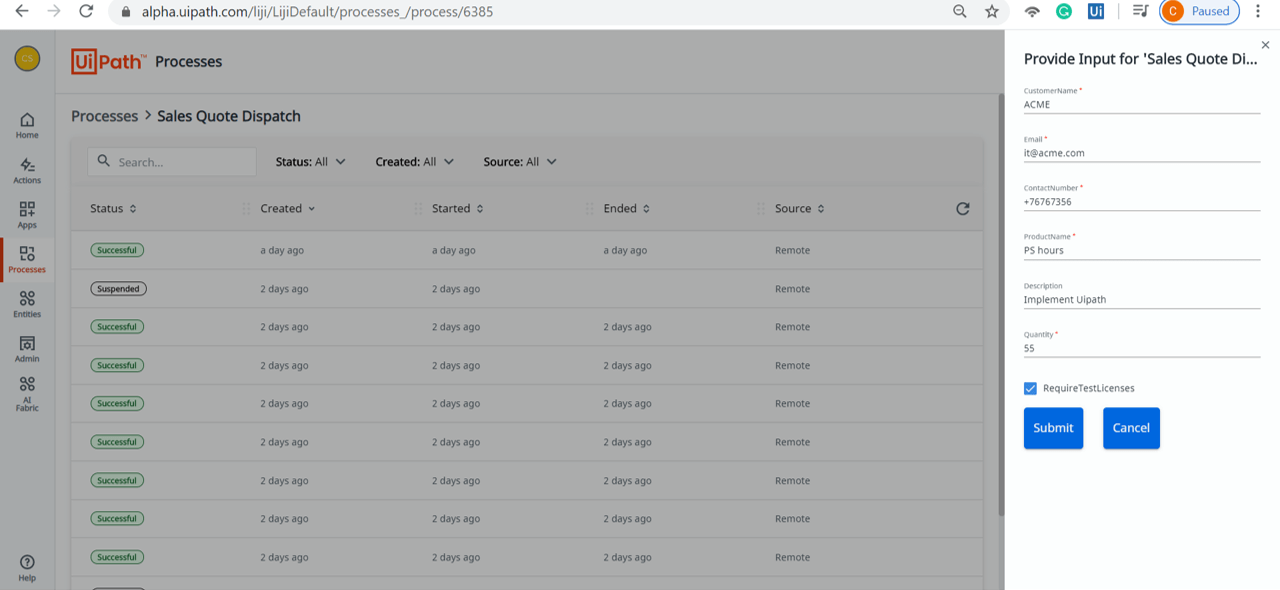
Task: Open Help in the sidebar
Action: coord(27,568)
